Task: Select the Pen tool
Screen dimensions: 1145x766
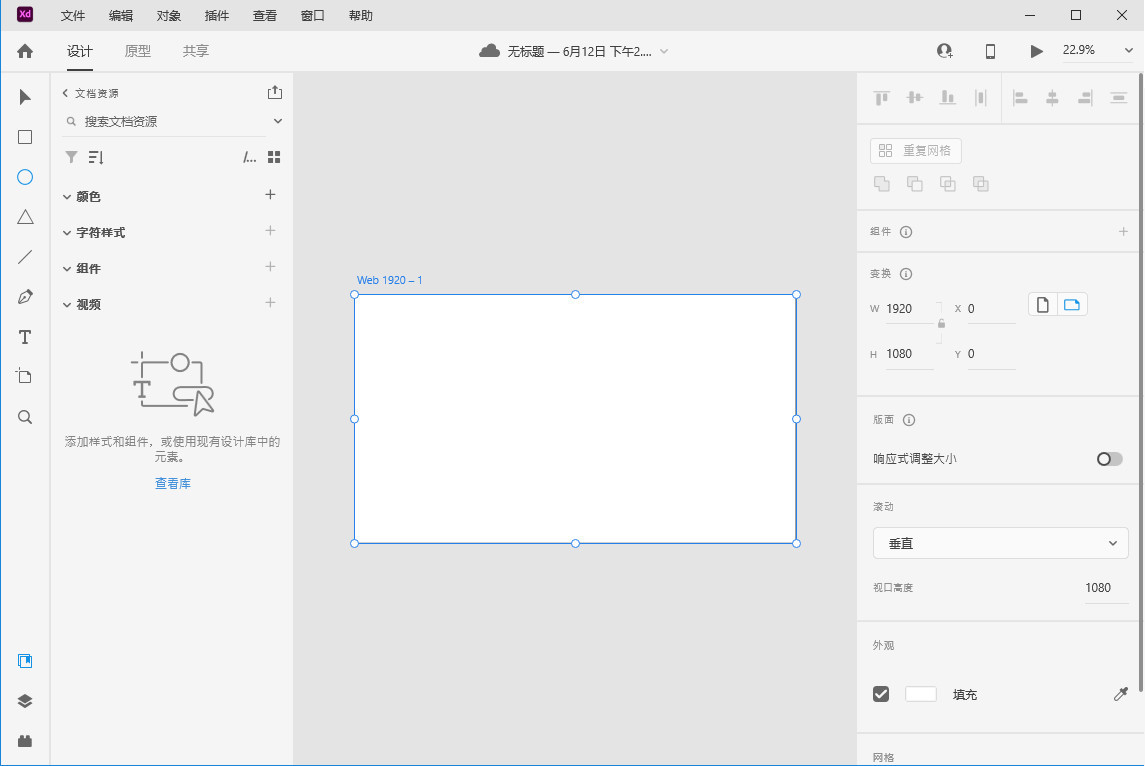Action: pyautogui.click(x=25, y=297)
